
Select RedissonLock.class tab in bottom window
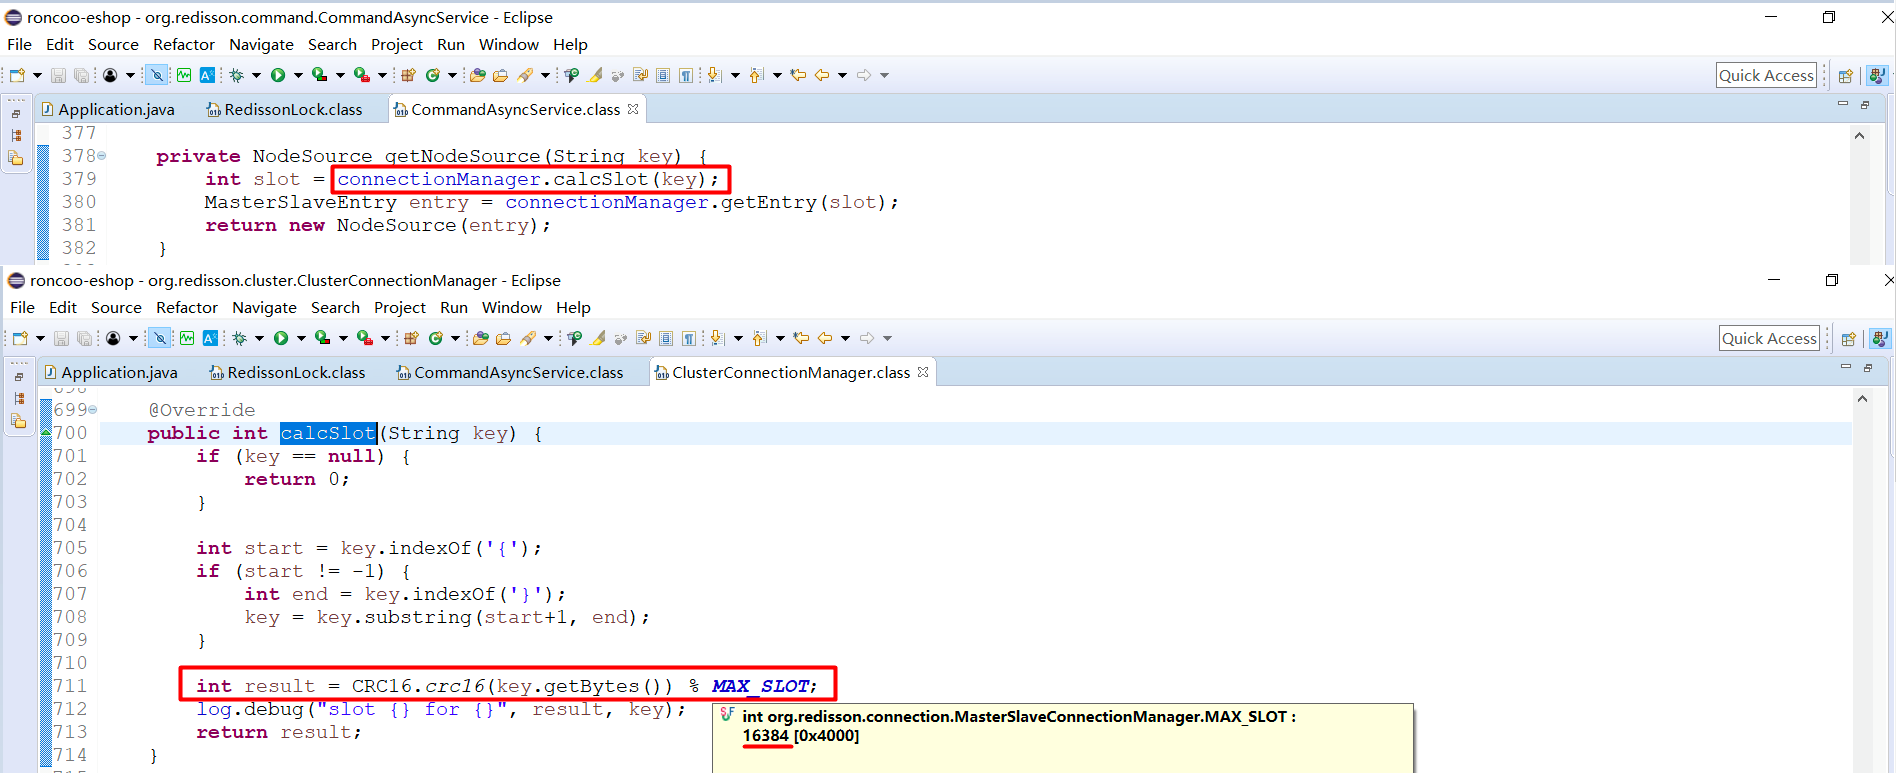pyautogui.click(x=287, y=372)
